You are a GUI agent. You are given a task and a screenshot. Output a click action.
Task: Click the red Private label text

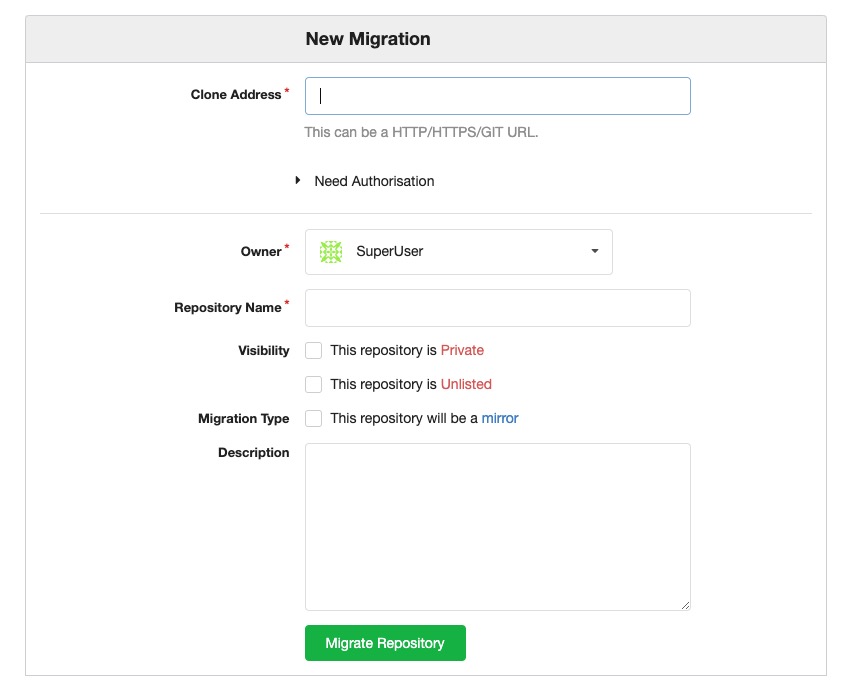(x=462, y=351)
